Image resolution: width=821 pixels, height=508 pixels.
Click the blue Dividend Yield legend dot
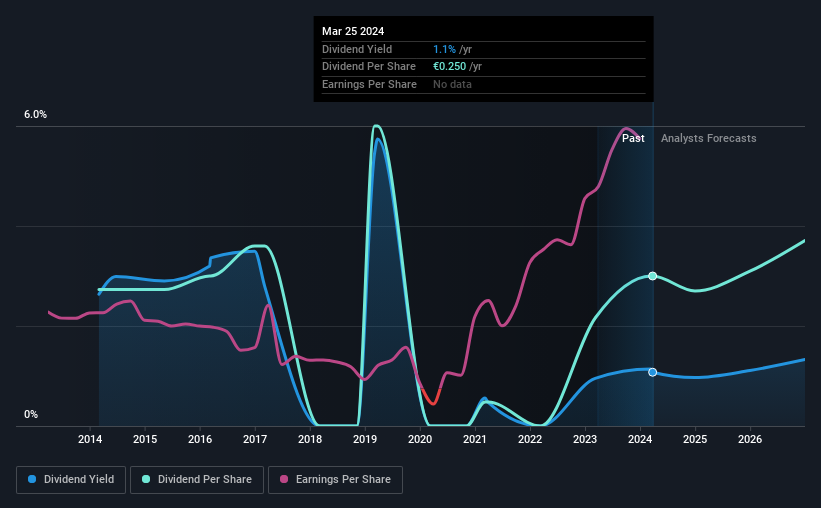[32, 479]
